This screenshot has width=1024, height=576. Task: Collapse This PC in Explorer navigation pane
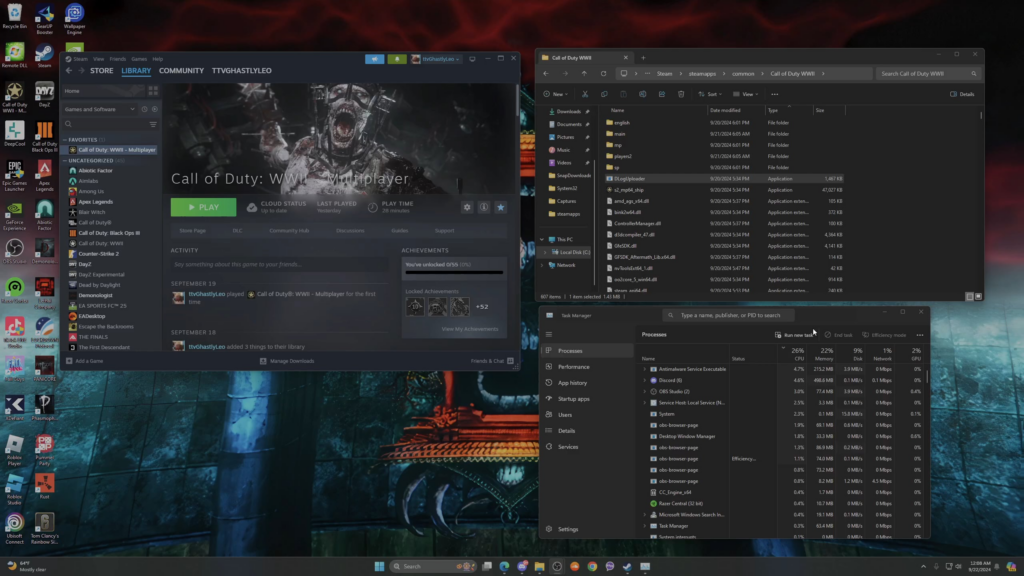pyautogui.click(x=542, y=240)
